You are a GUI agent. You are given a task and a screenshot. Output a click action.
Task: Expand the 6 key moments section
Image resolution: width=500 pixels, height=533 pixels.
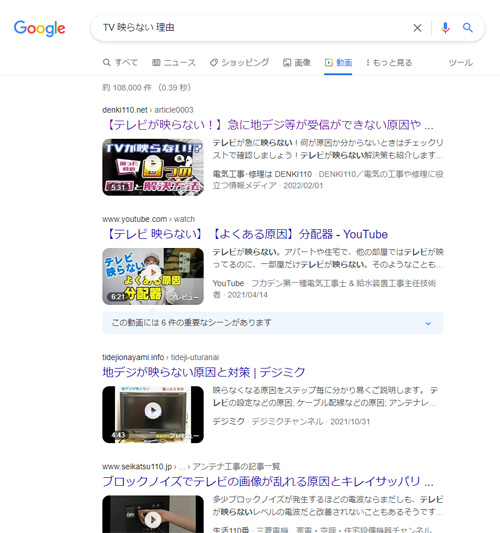tap(273, 323)
